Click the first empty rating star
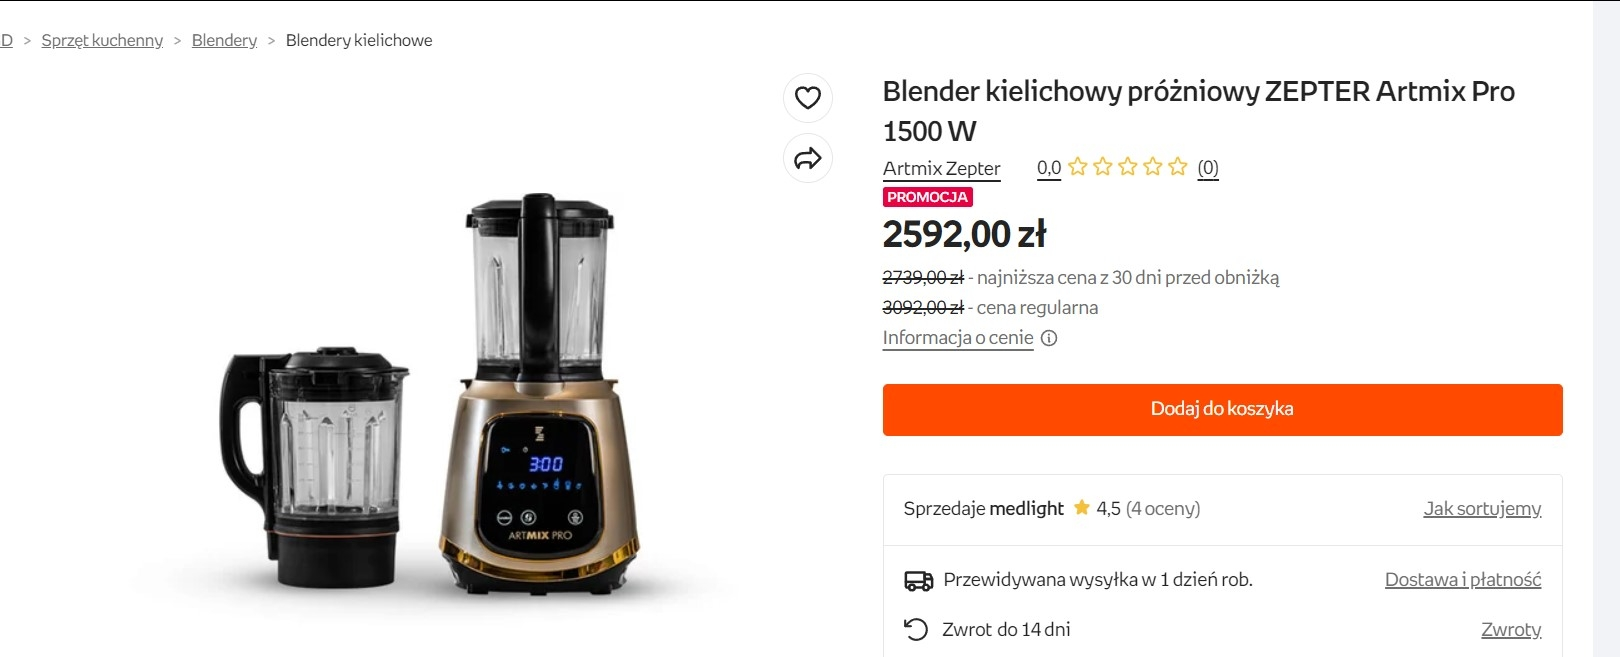Image resolution: width=1620 pixels, height=657 pixels. pos(1077,167)
